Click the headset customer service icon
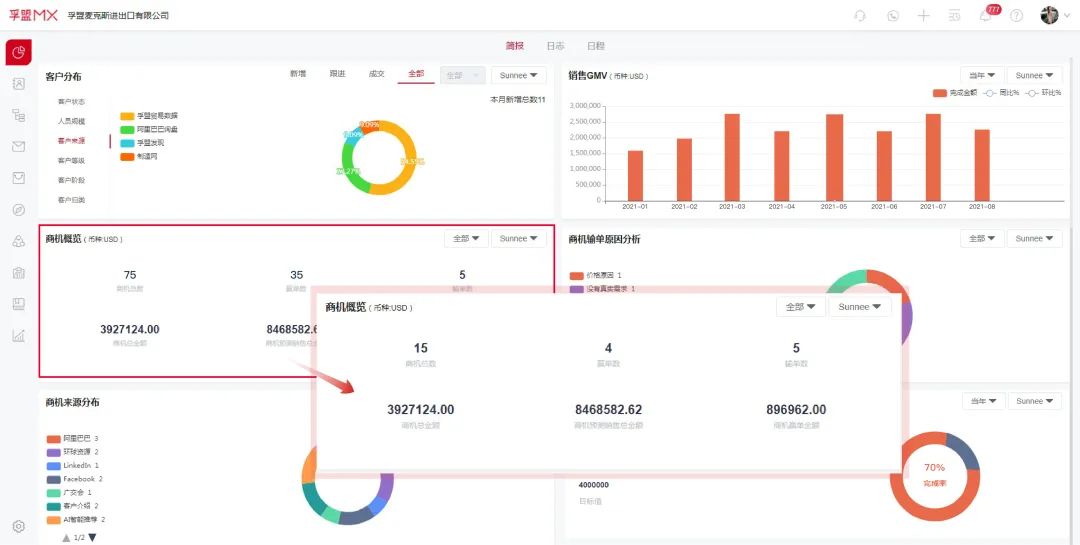1080x545 pixels. pos(860,16)
